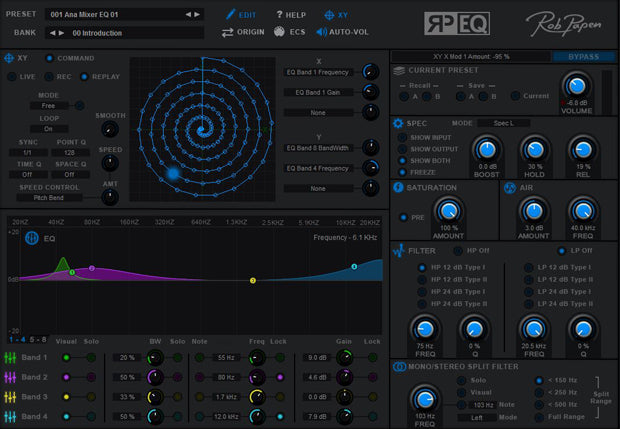Click the VOLUME knob
Image resolution: width=620 pixels, height=429 pixels.
576,86
